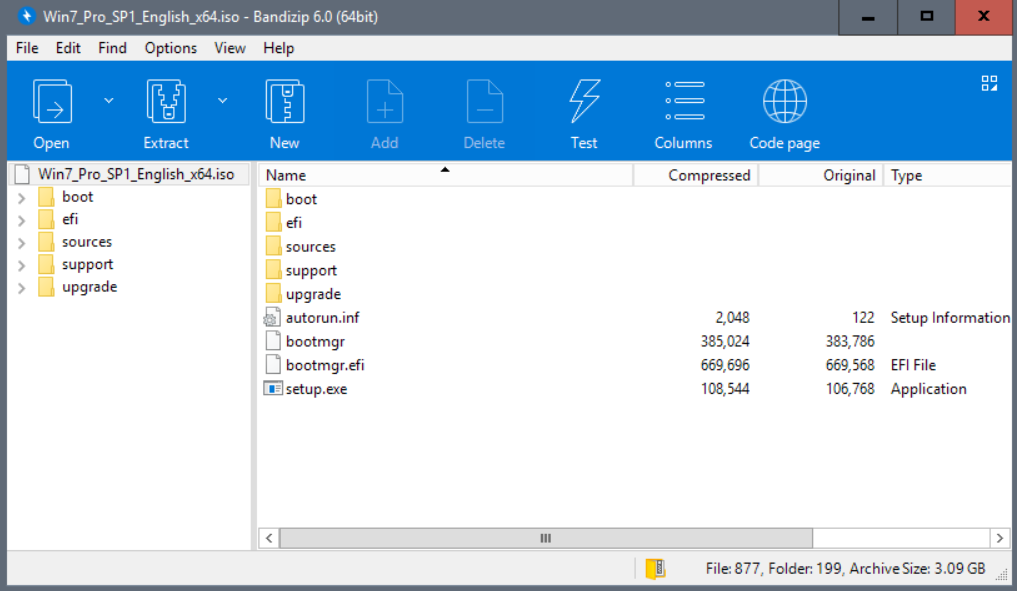Click the Delete toolbar icon
Image resolution: width=1017 pixels, height=591 pixels.
coord(485,101)
